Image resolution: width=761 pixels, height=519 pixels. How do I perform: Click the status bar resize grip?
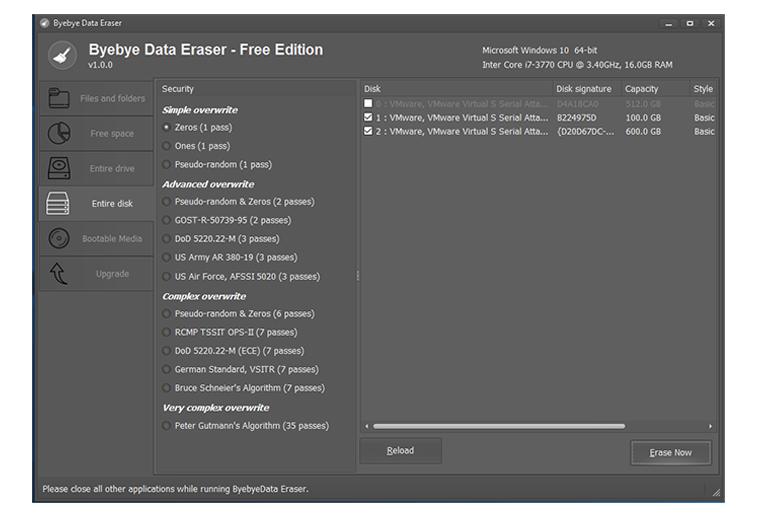[x=716, y=493]
